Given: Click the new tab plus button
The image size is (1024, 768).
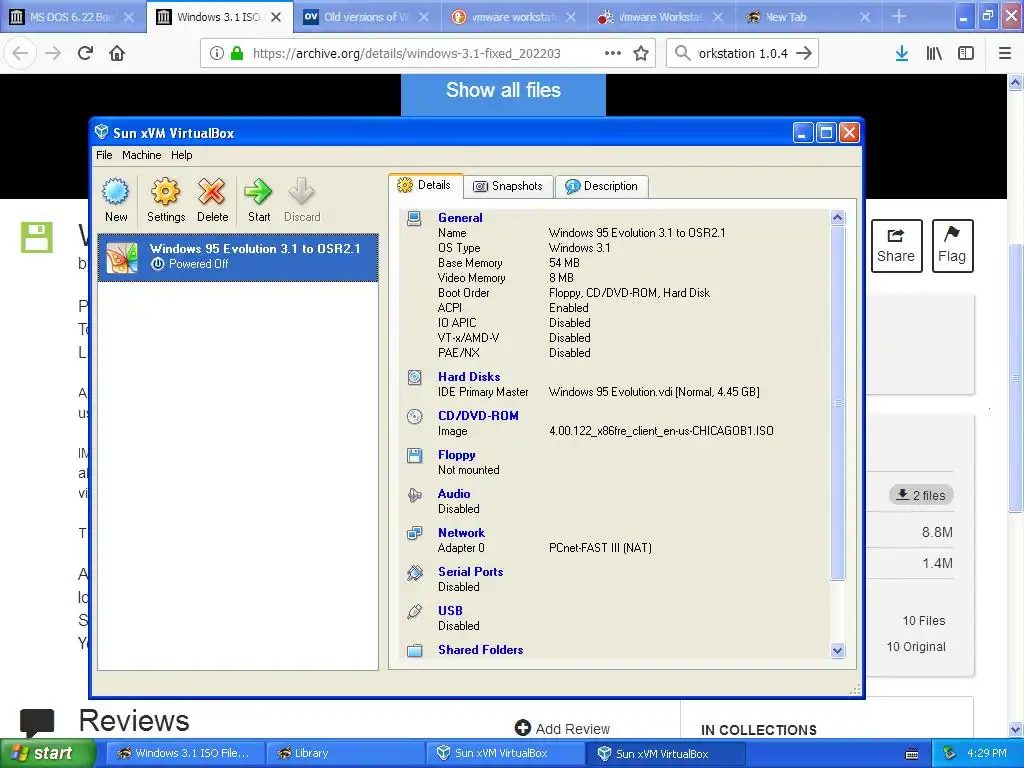Looking at the screenshot, I should click(899, 16).
